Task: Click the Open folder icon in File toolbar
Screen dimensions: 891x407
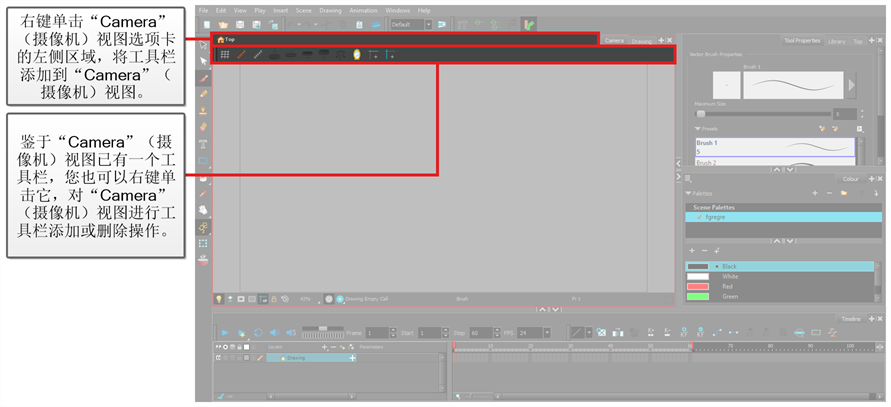Action: 223,23
